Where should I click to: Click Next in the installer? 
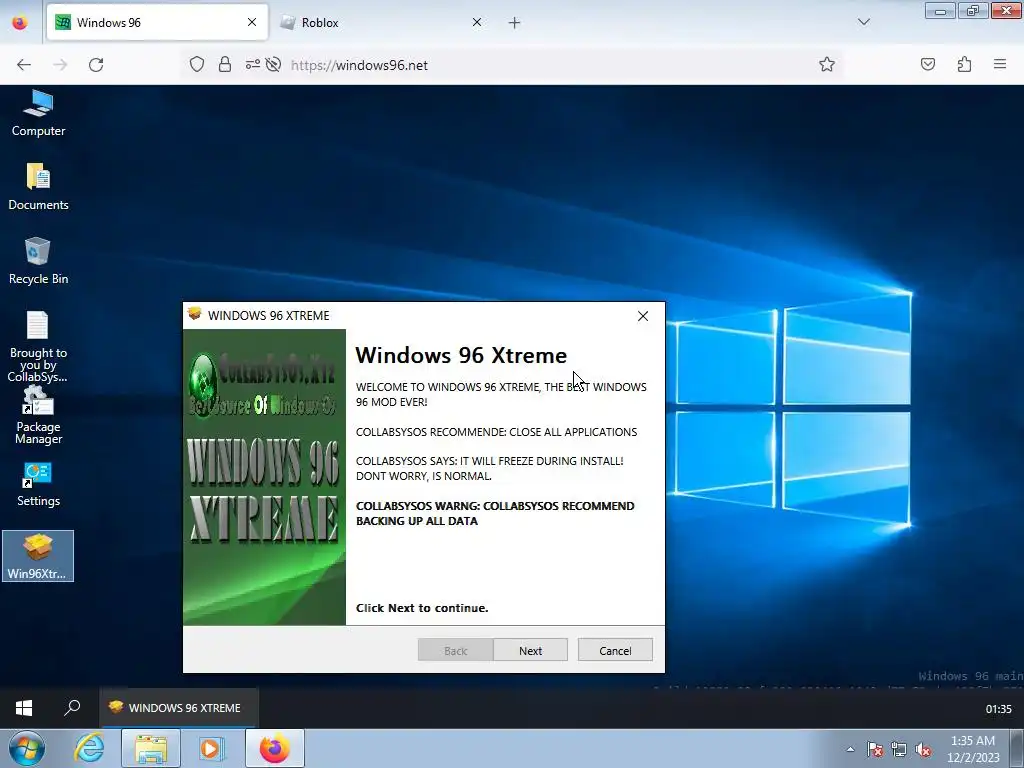pyautogui.click(x=530, y=650)
